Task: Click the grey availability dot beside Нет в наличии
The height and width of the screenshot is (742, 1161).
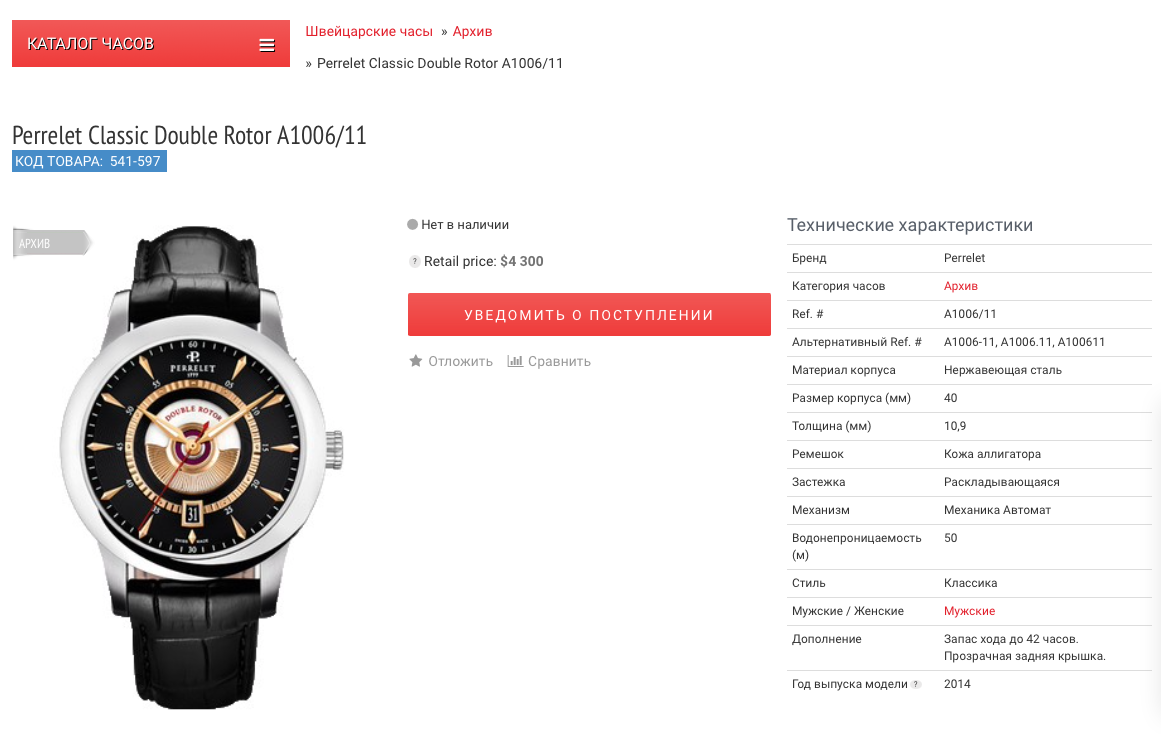Action: pos(412,224)
